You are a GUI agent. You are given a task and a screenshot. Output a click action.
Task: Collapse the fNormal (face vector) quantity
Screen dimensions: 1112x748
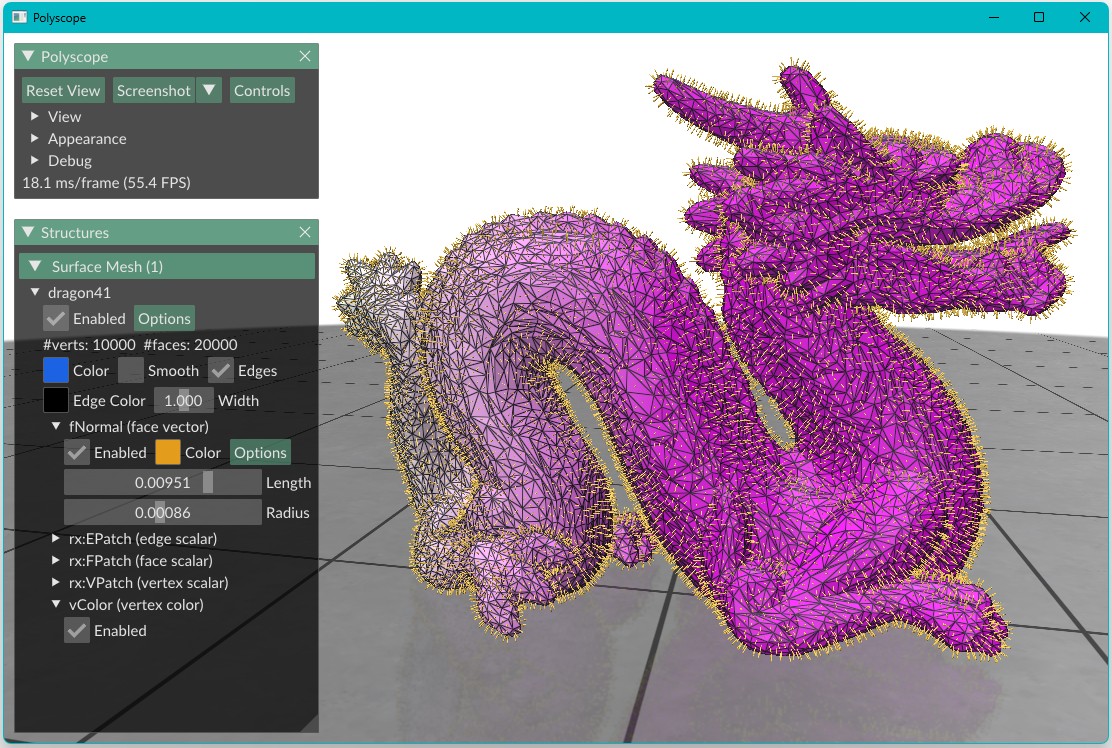(x=56, y=426)
